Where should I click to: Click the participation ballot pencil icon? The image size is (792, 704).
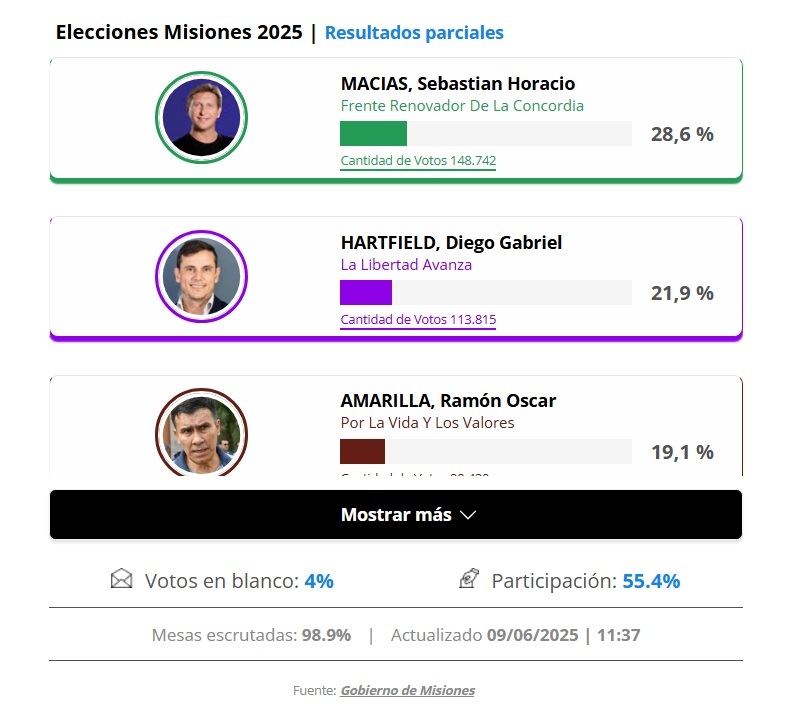pyautogui.click(x=468, y=579)
